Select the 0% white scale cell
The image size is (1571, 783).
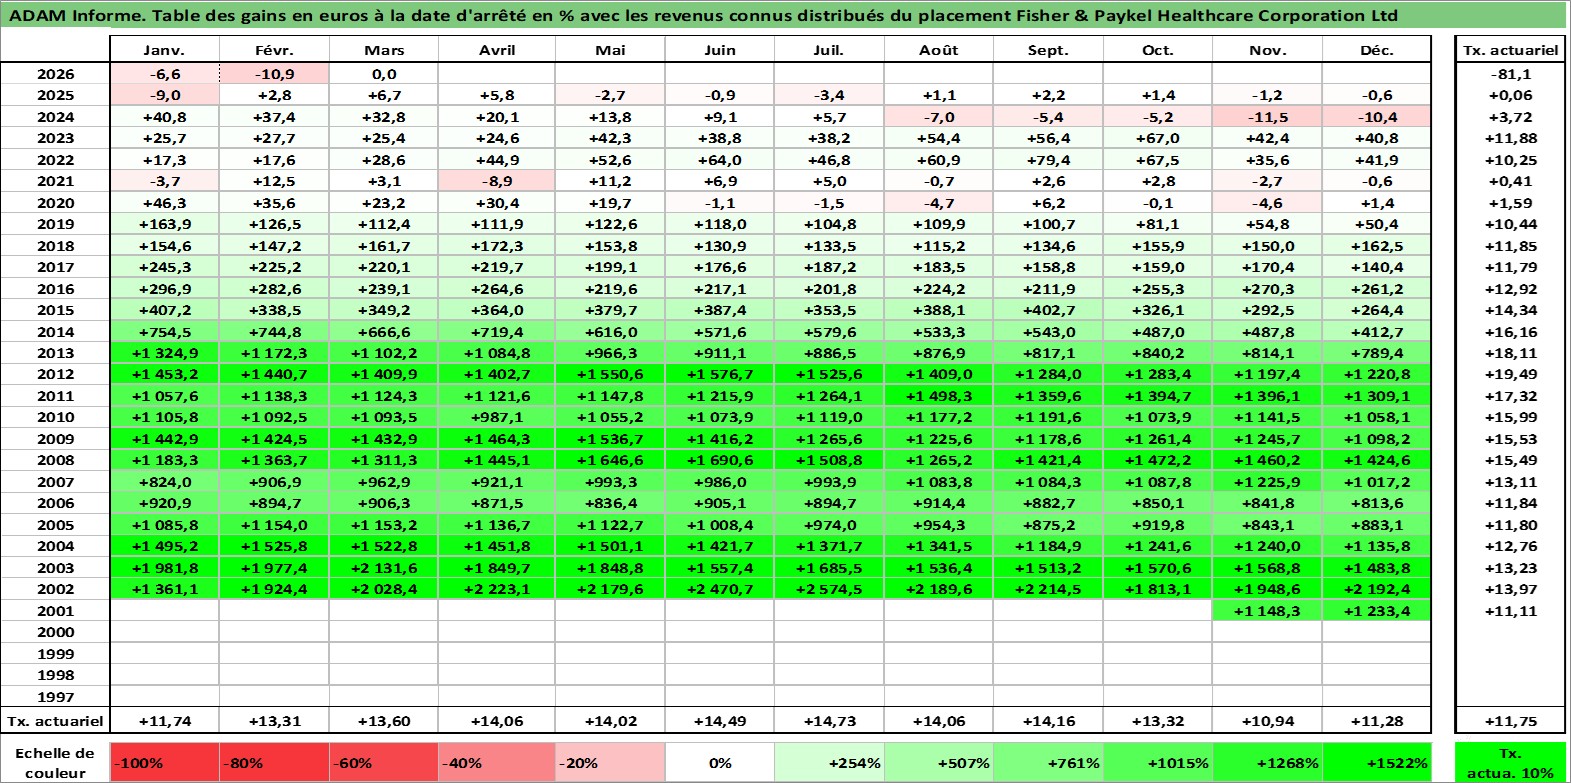point(719,762)
